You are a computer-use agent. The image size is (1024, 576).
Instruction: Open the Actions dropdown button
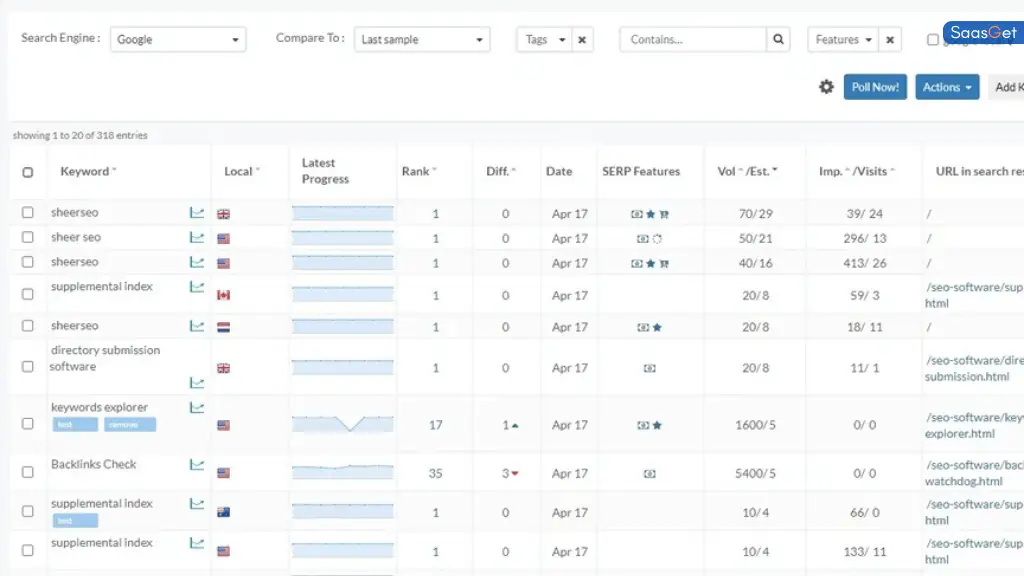click(947, 87)
